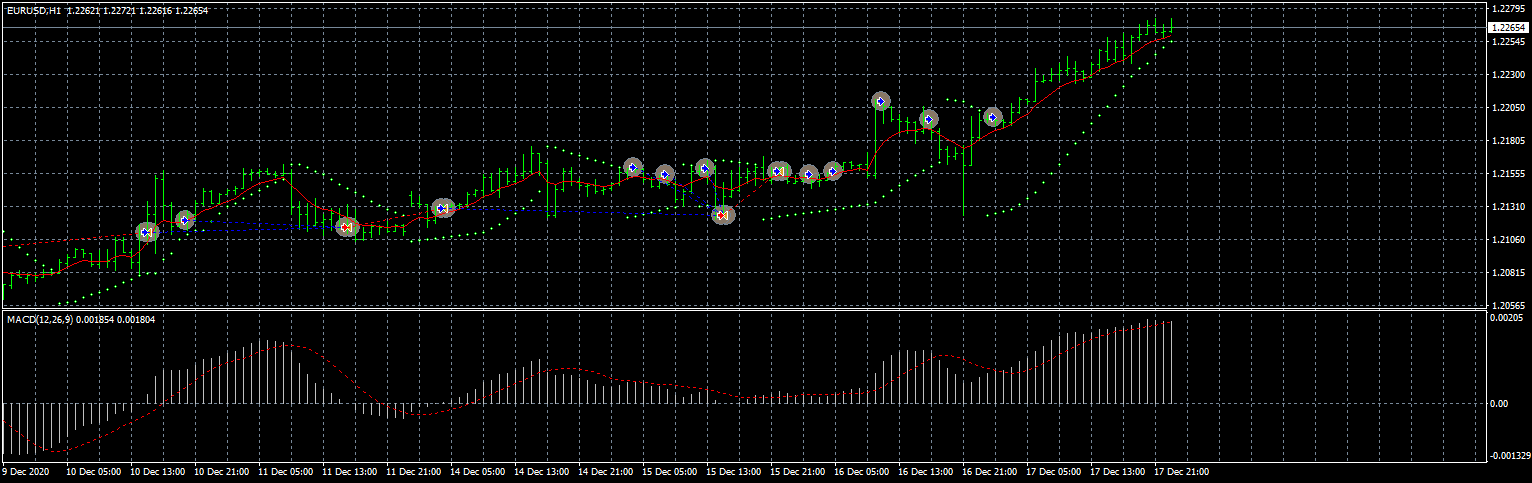Click the 10 Dec 05:00 time label
The width and height of the screenshot is (1532, 483).
pos(93,470)
